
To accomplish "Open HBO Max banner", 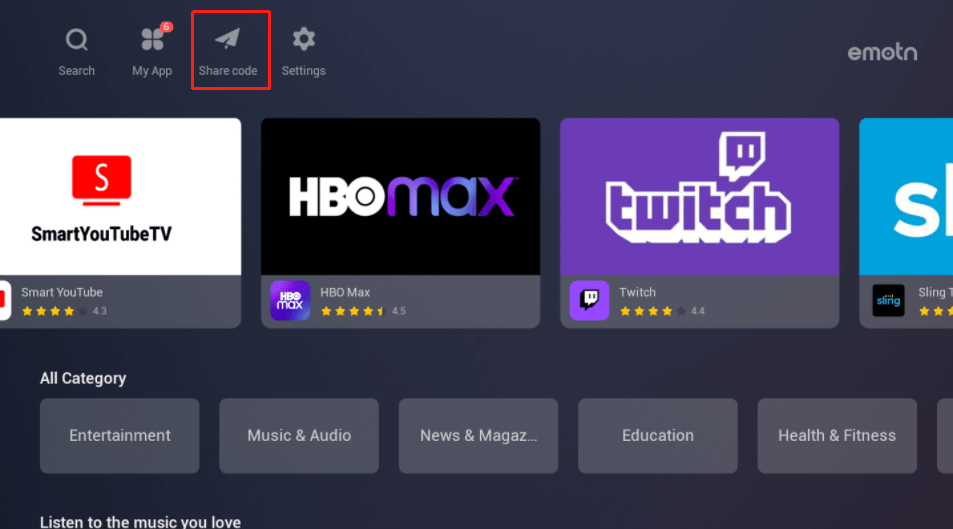I will pos(401,196).
